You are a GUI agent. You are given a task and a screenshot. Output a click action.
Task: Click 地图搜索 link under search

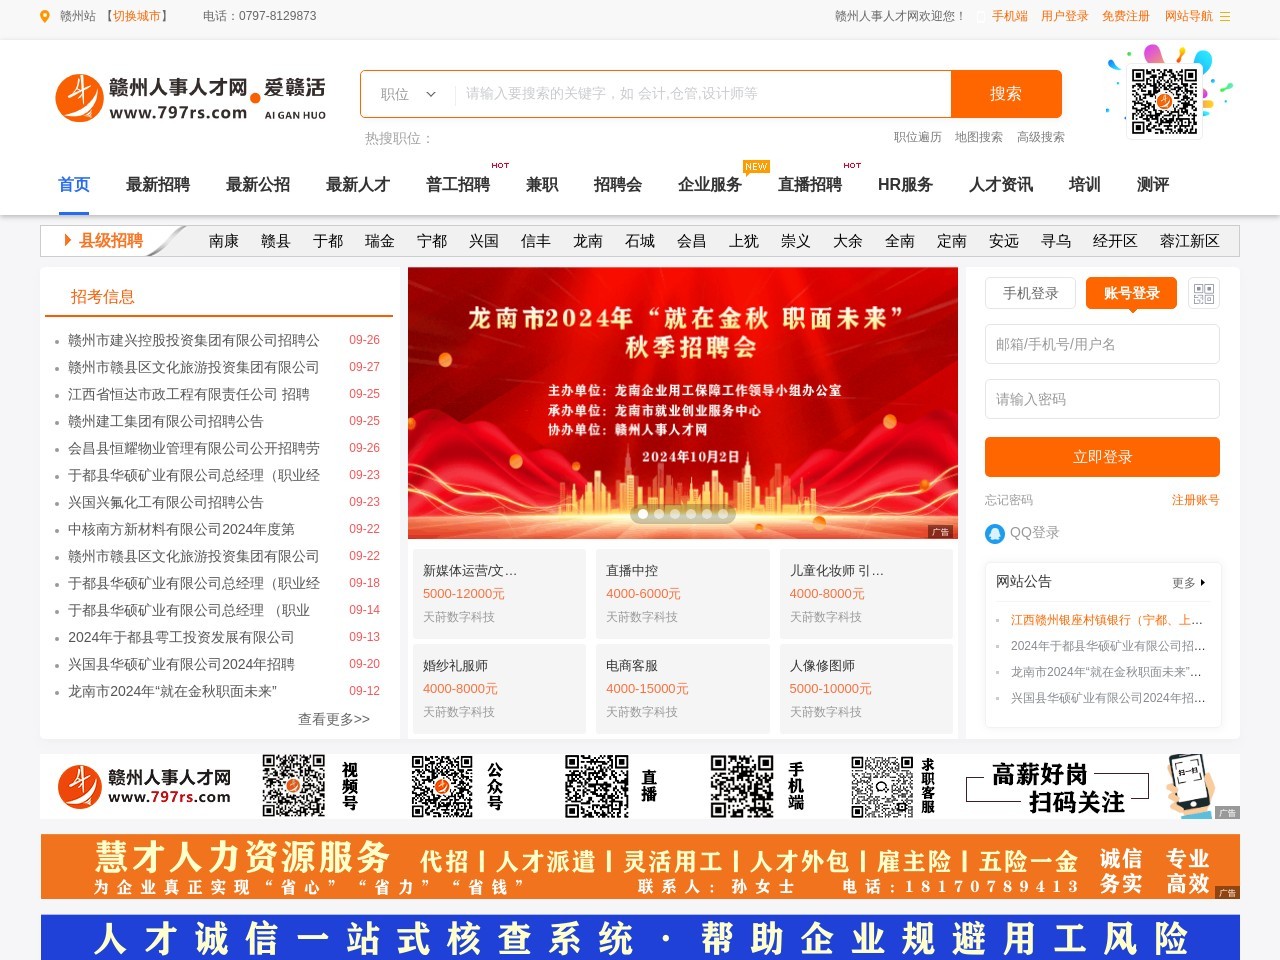point(978,137)
